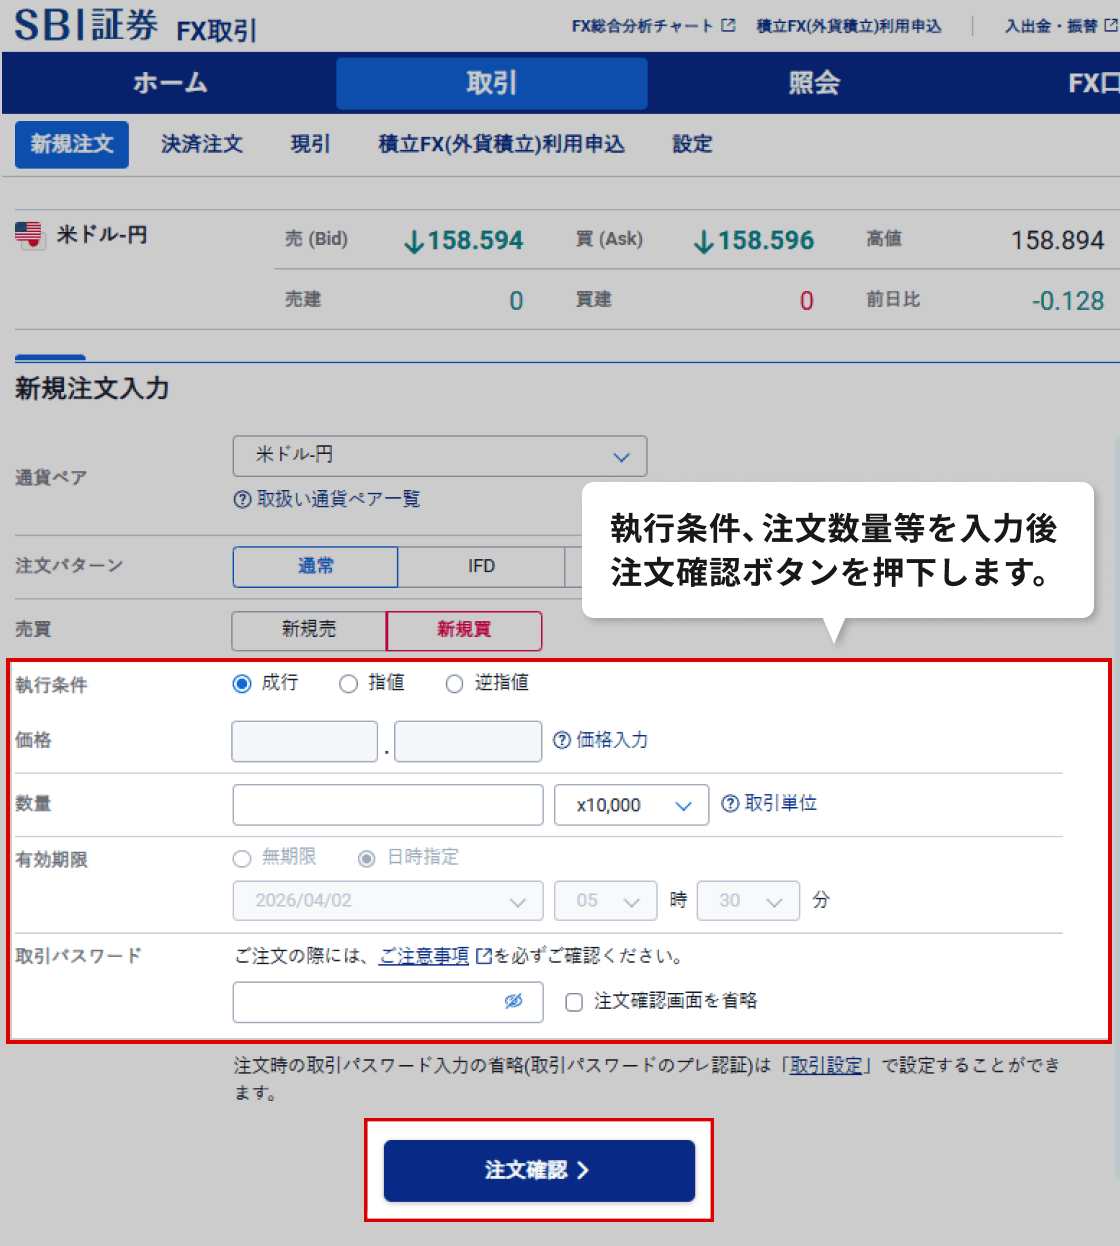Click the 前日比 value -0.128

click(1067, 301)
